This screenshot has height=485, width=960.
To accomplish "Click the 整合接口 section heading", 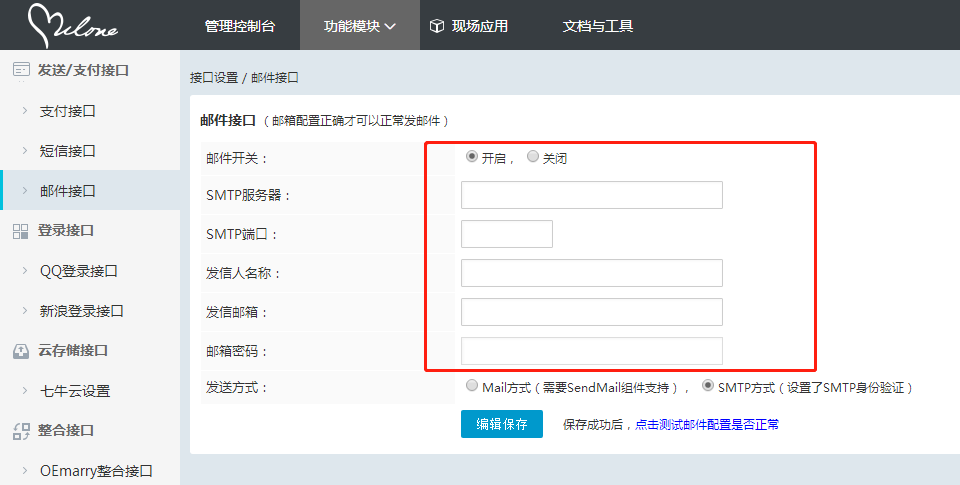I will coord(66,430).
